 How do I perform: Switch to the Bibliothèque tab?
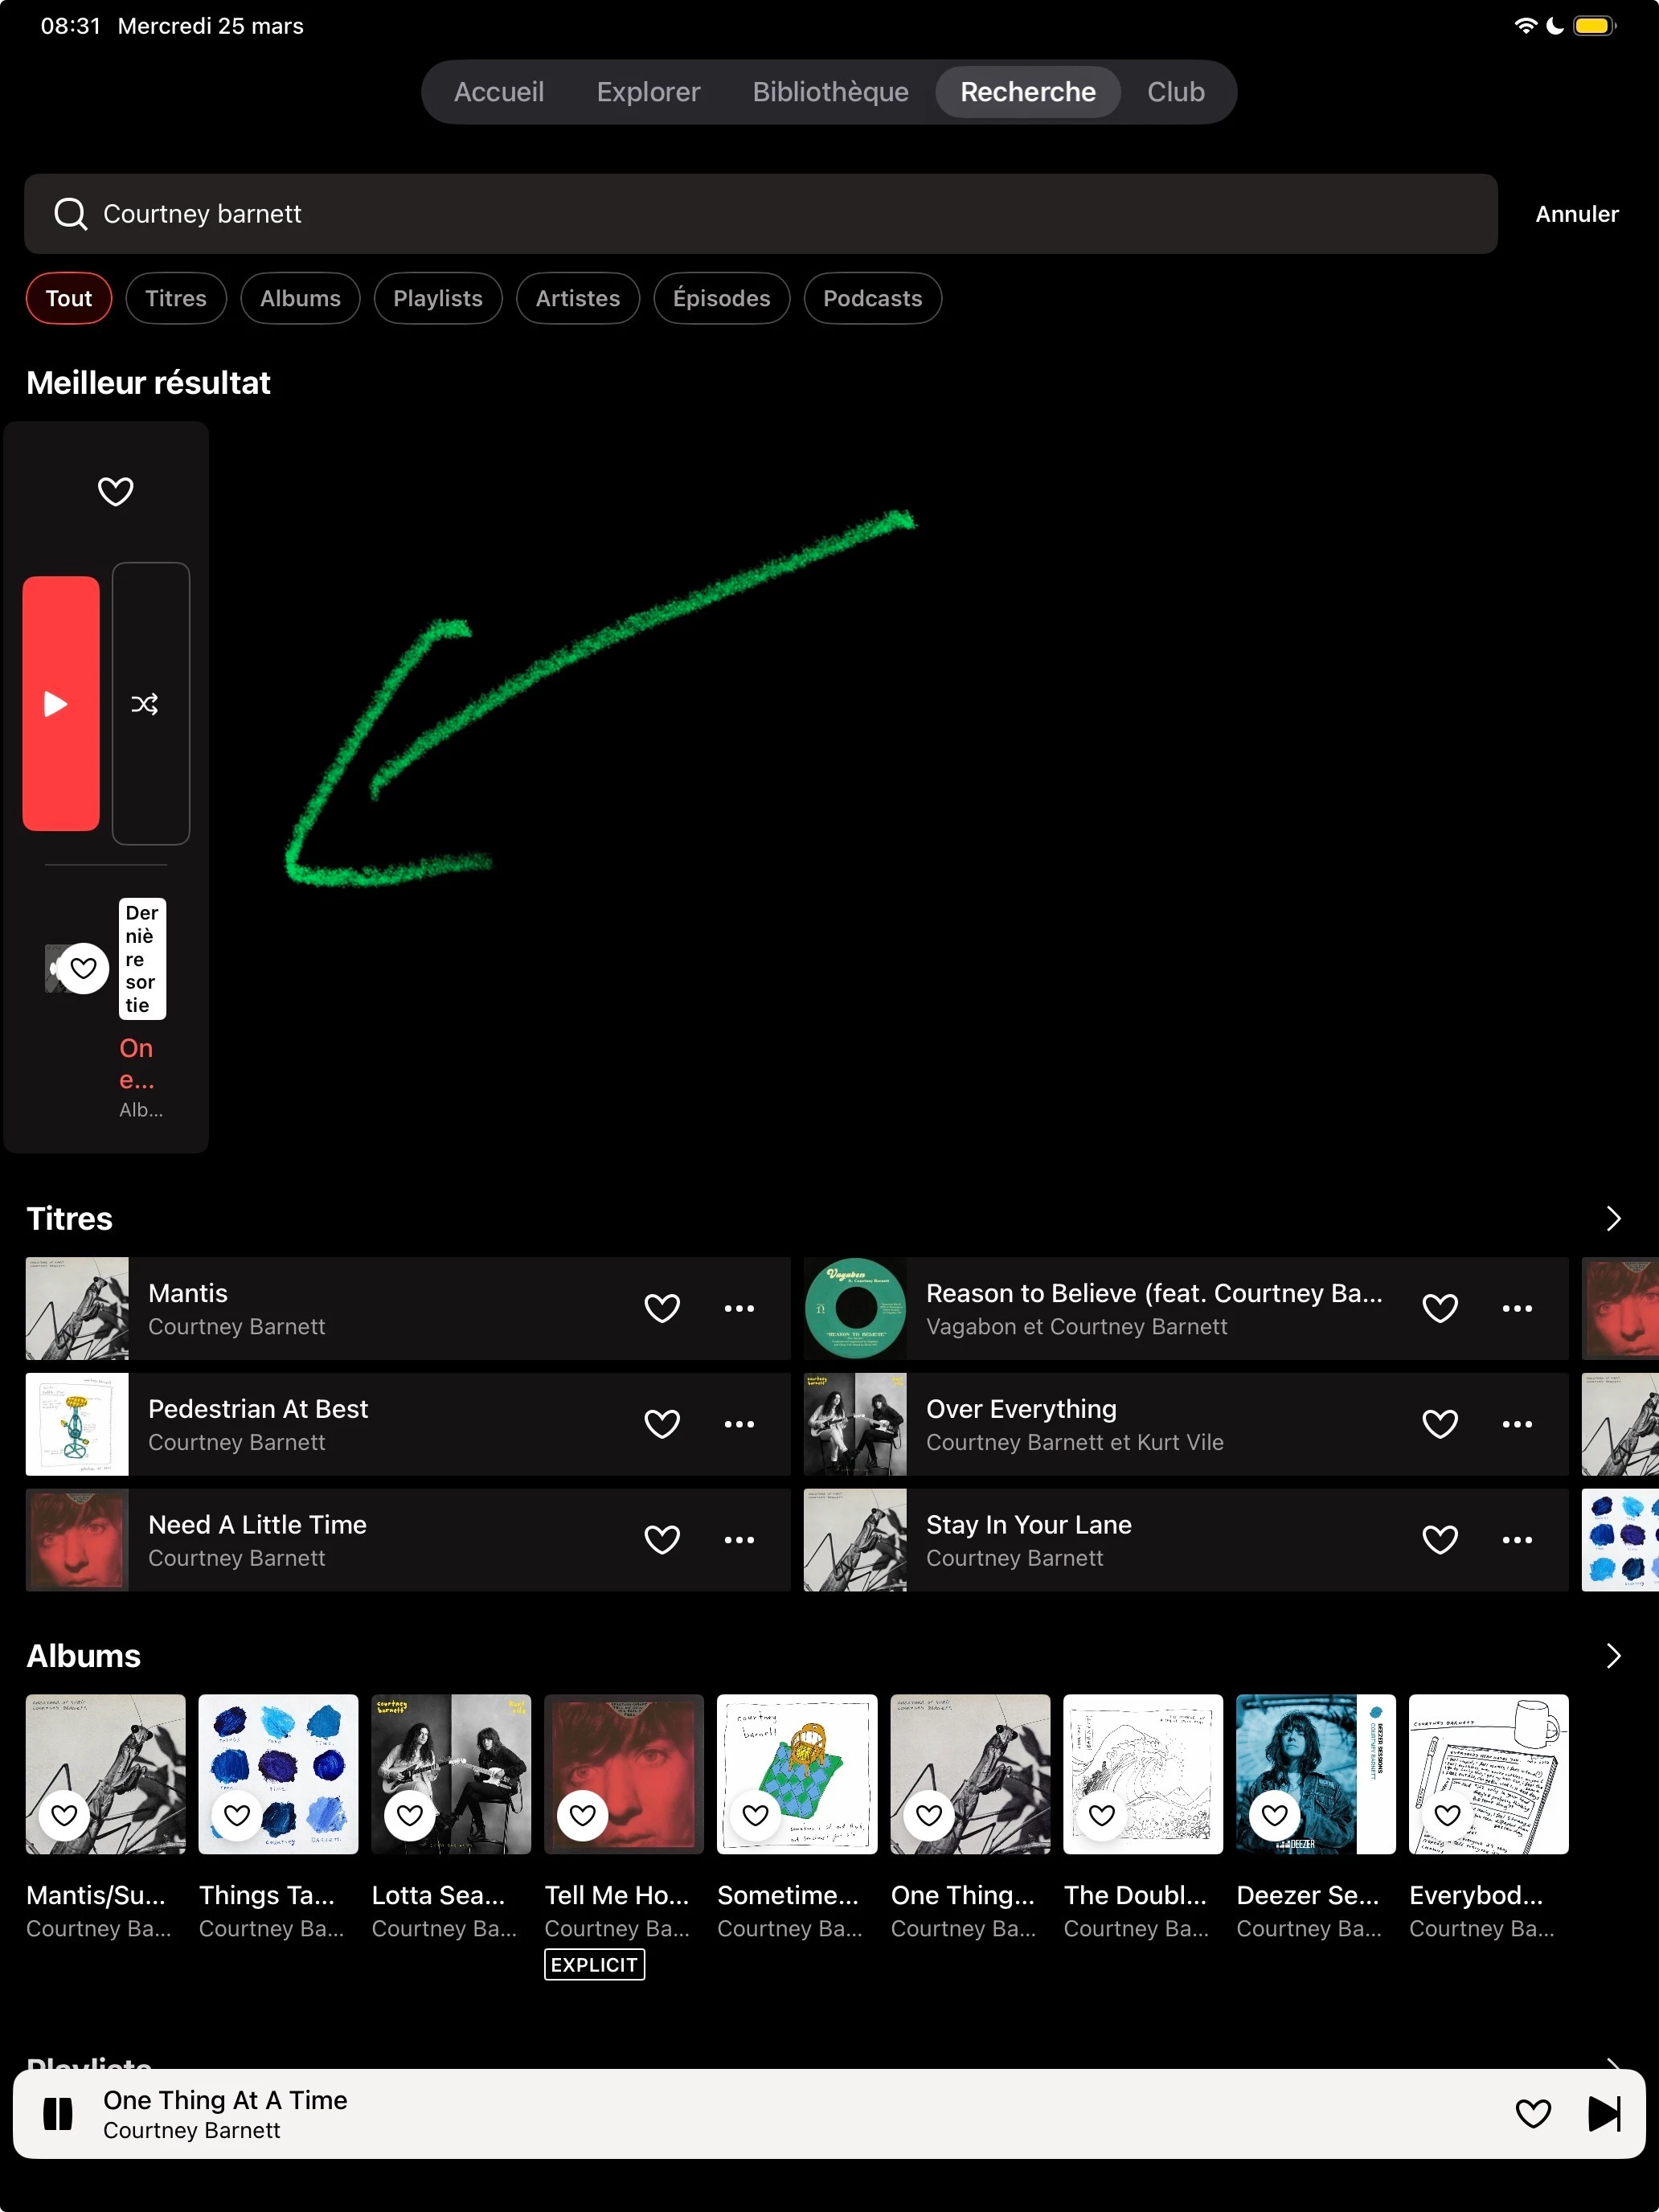pos(830,92)
